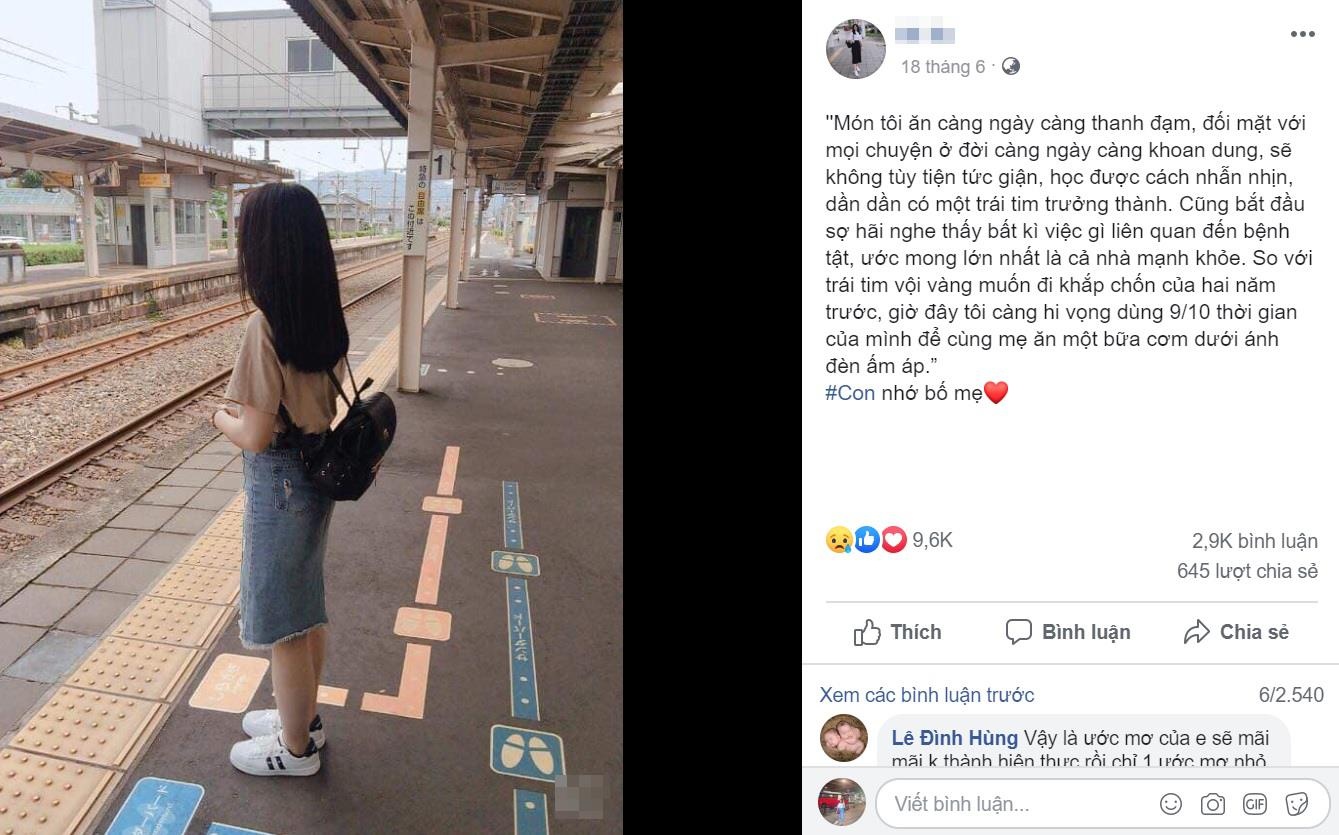Click the #Con hashtag link
This screenshot has width=1339, height=835.
pyautogui.click(x=850, y=393)
